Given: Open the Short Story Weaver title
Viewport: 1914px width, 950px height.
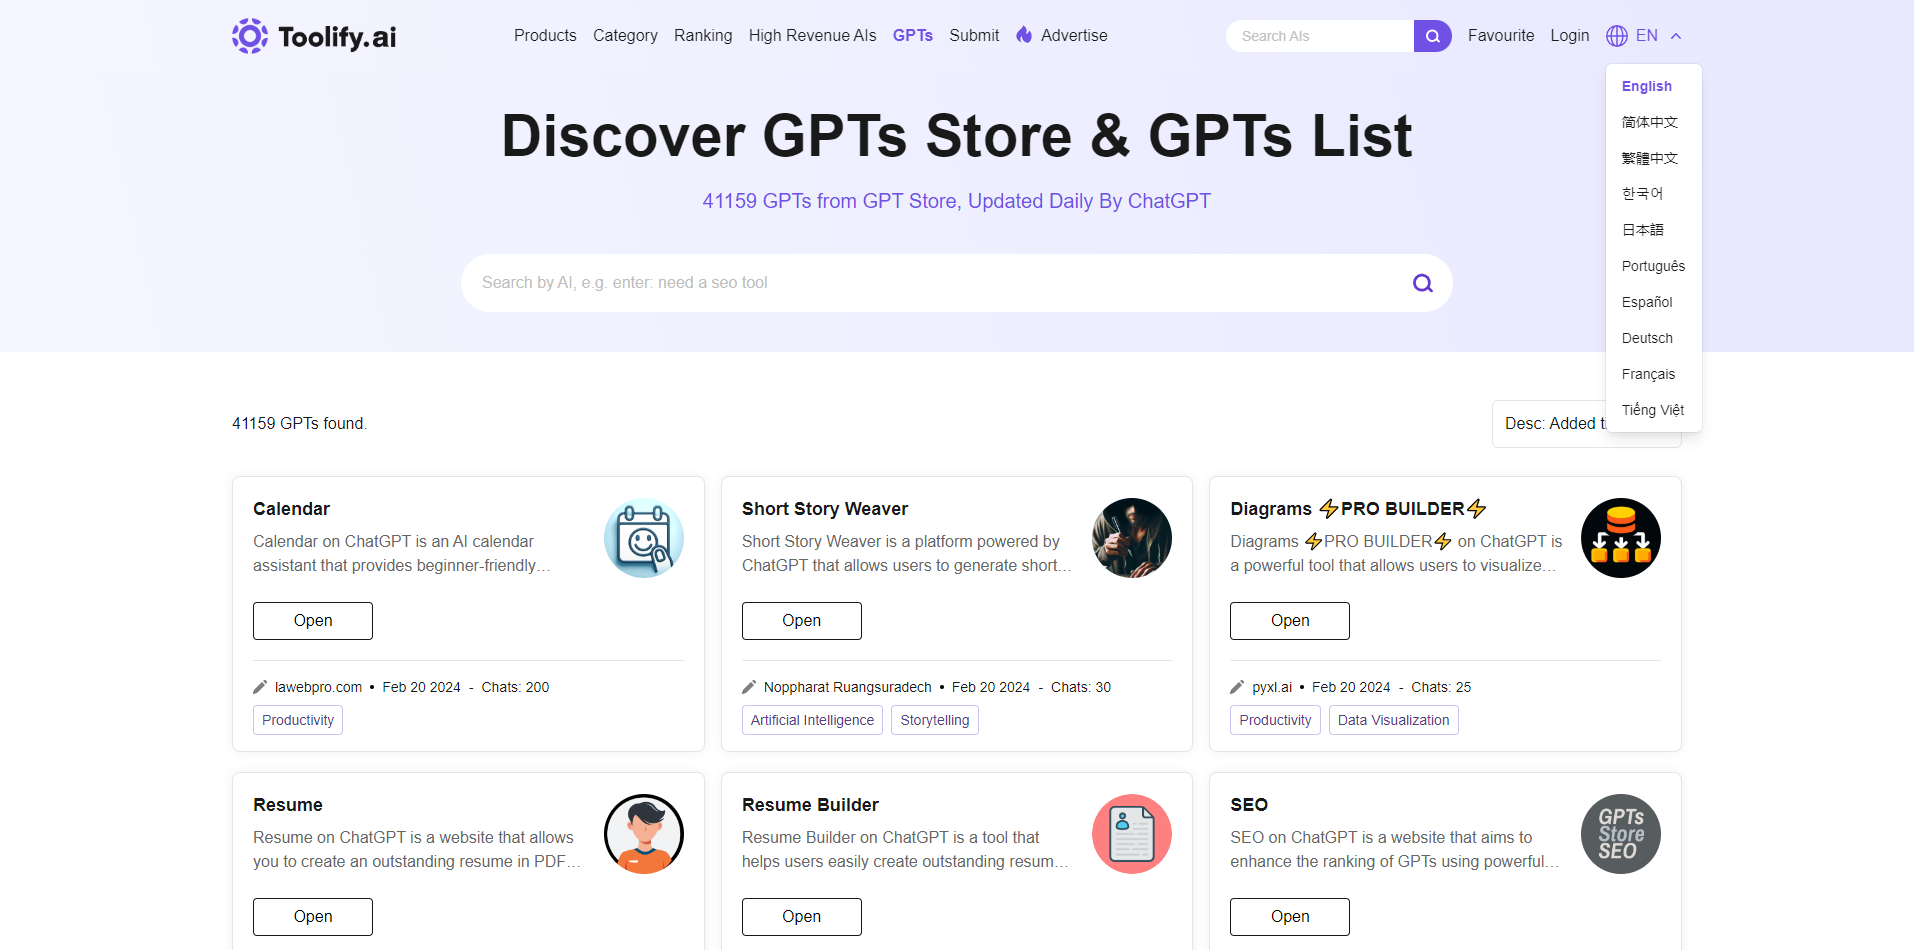Looking at the screenshot, I should [825, 509].
